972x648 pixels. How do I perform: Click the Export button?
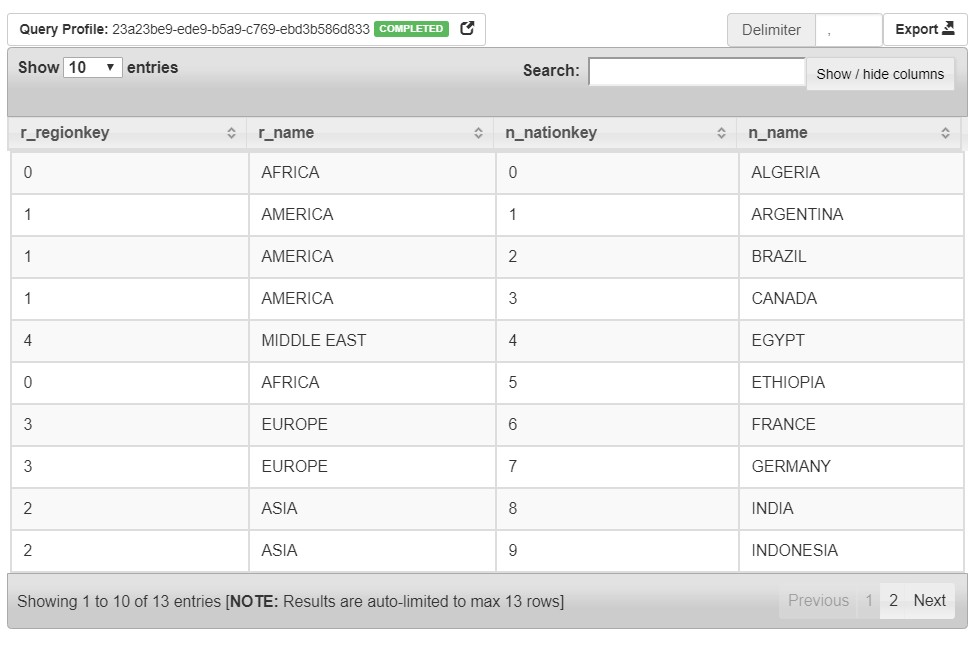pos(925,29)
